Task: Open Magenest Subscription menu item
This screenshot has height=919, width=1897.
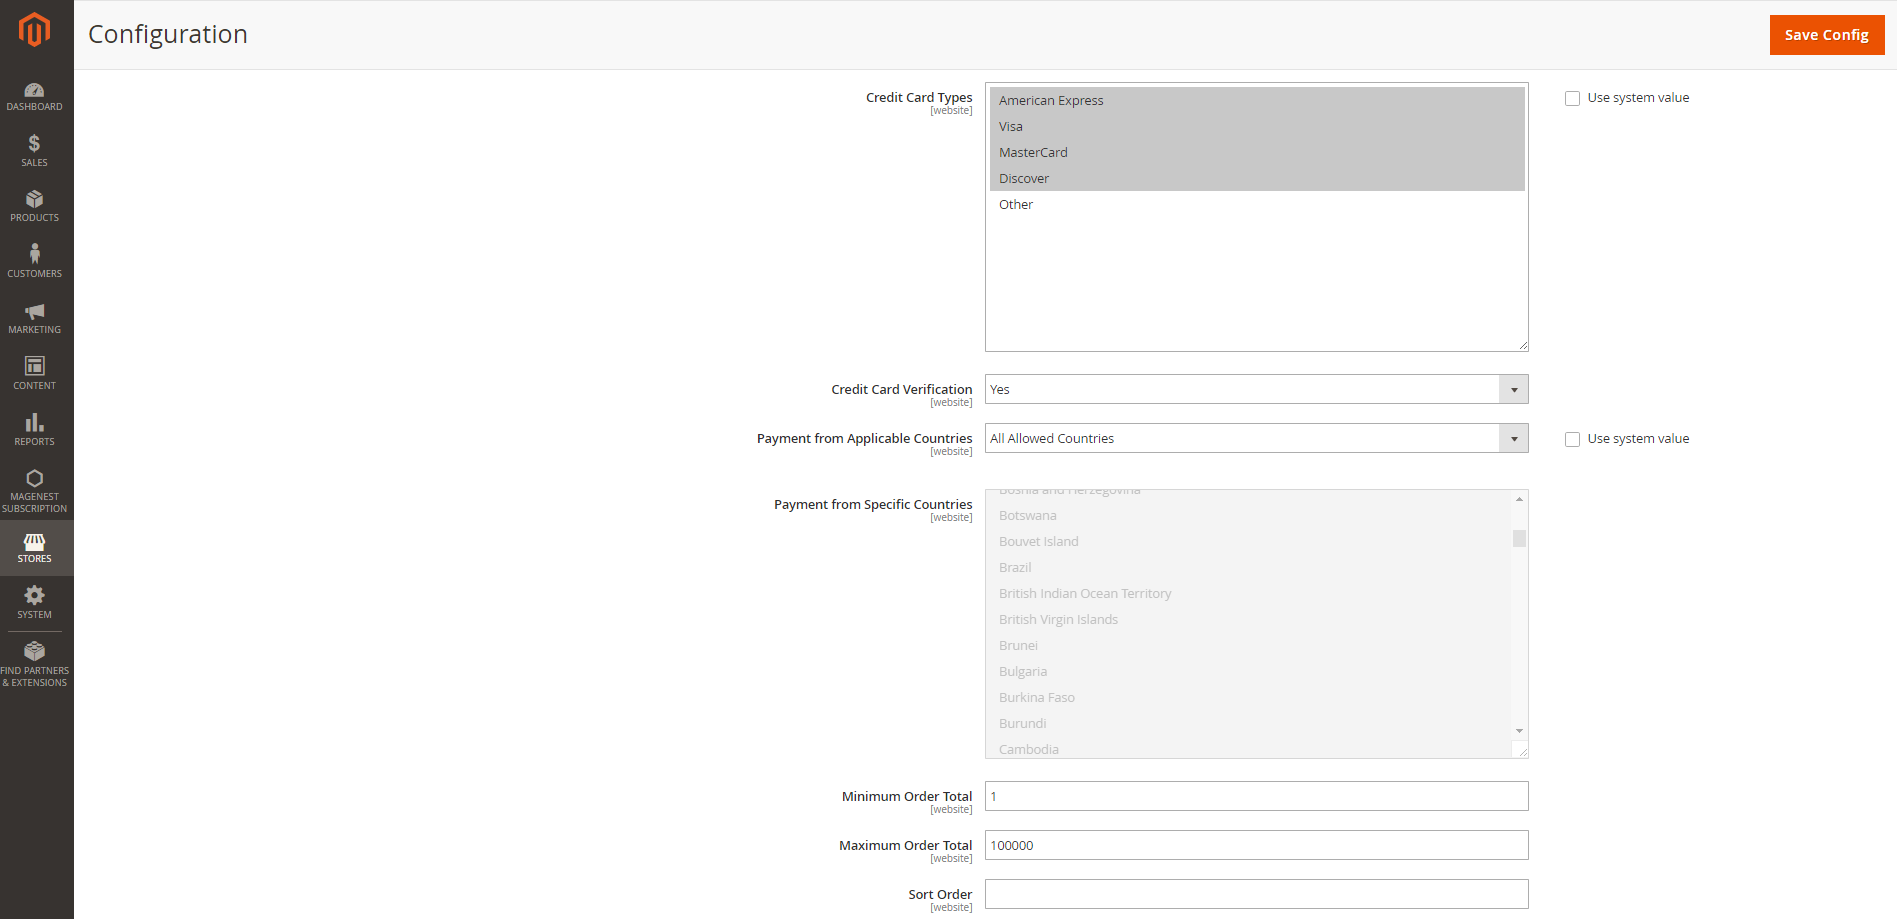Action: 34,490
